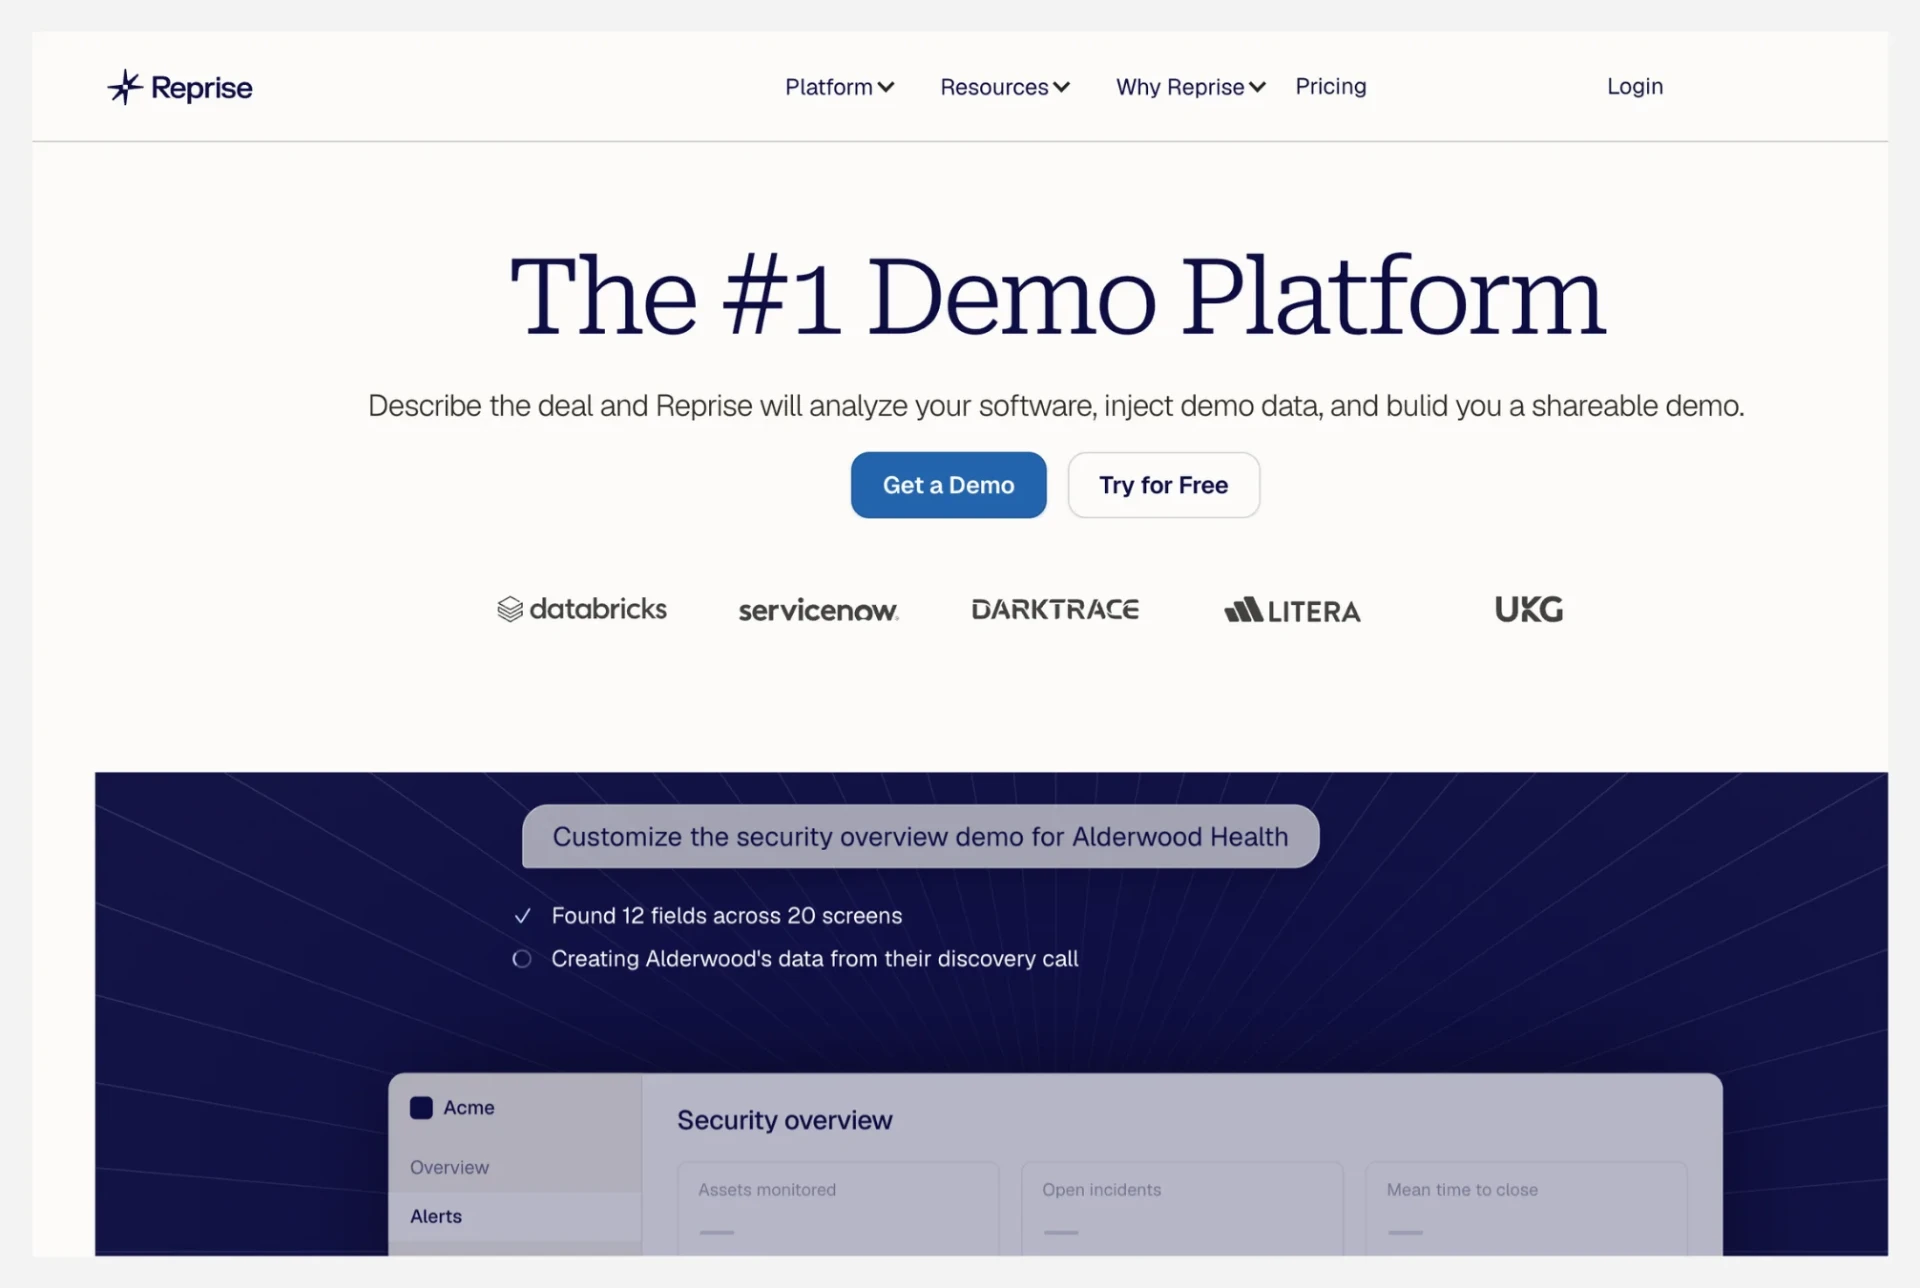Screen dimensions: 1920x1288
Task: Click the Try for Free button
Action: click(x=1163, y=485)
